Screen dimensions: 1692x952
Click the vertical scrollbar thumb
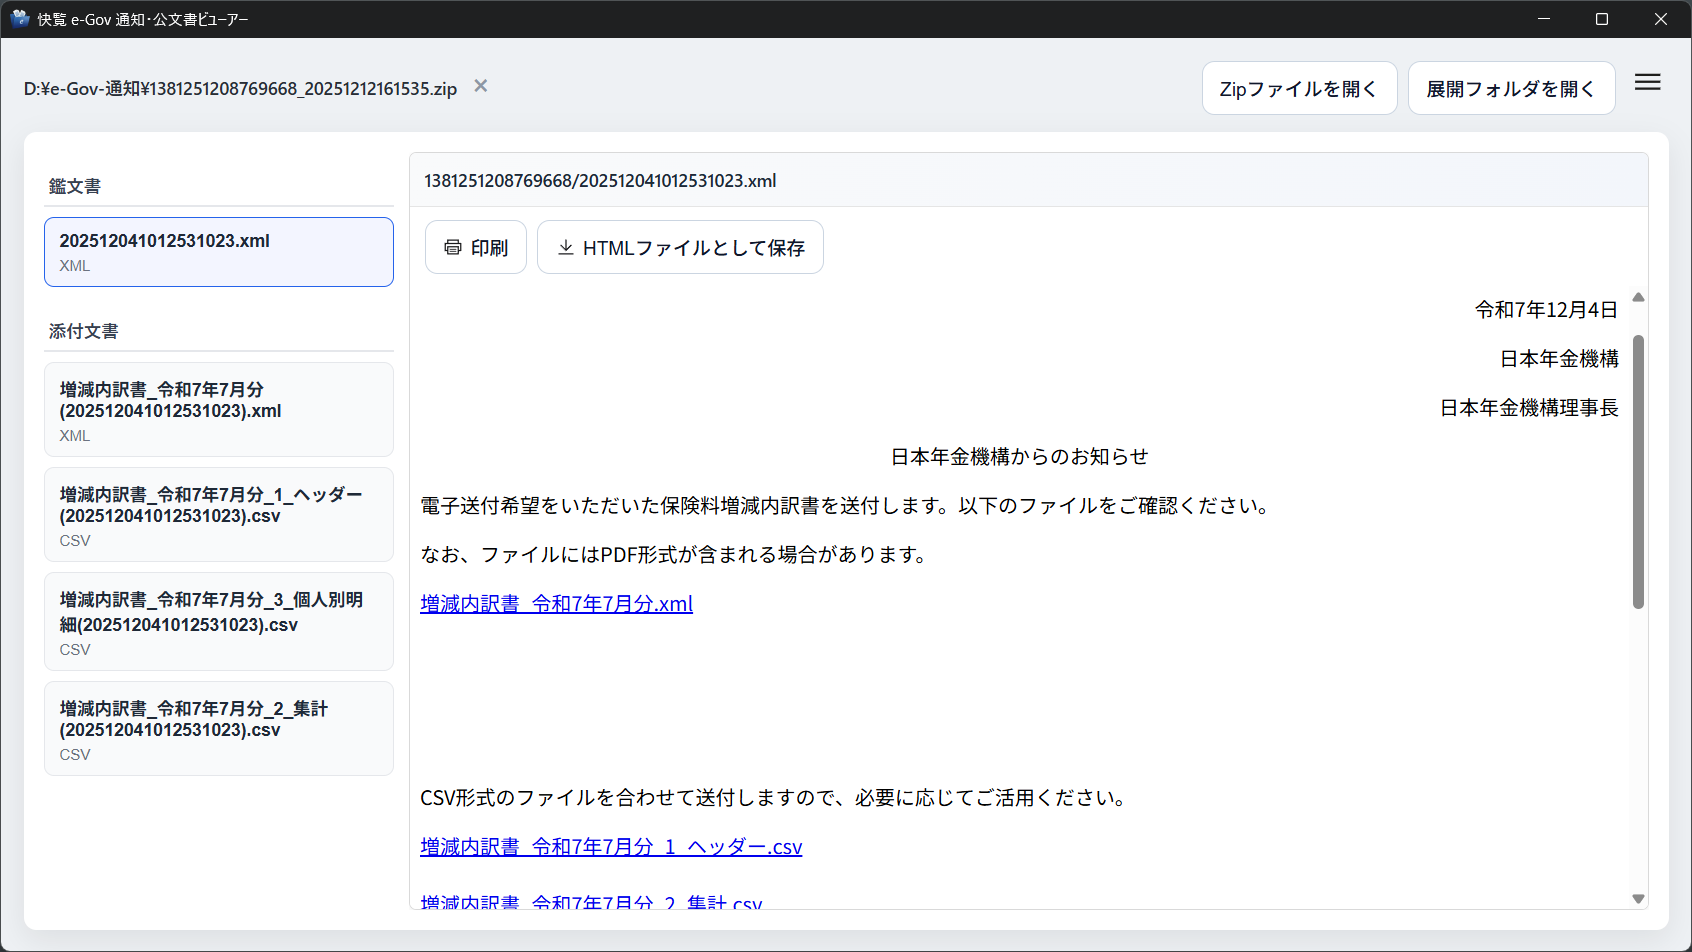pyautogui.click(x=1638, y=470)
